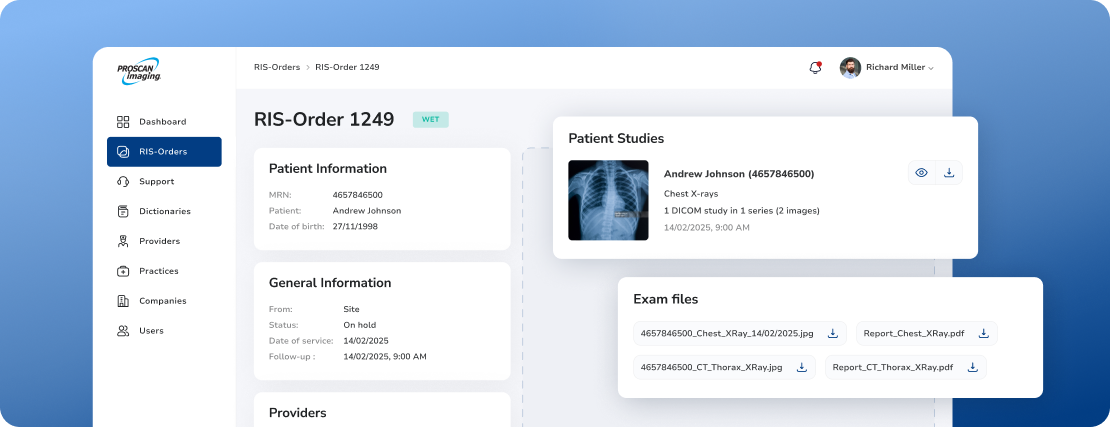Screen dimensions: 1110x427
Task: Click the Chest X-rays study description
Action: coord(690,193)
